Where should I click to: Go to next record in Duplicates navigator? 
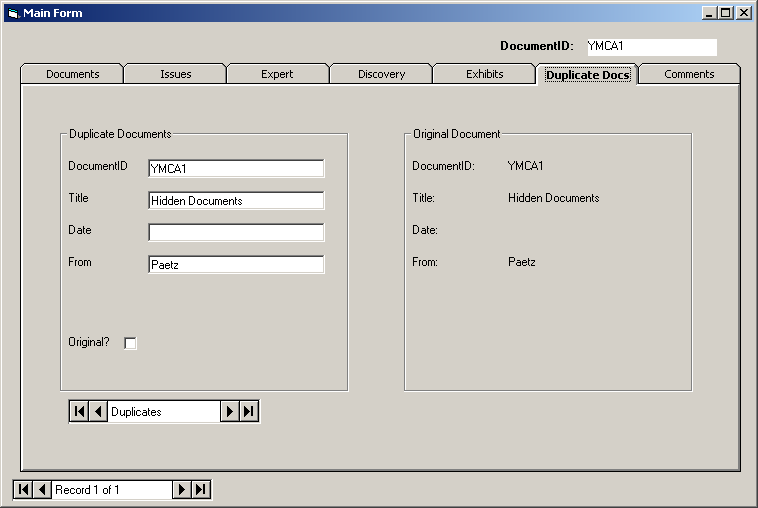click(230, 411)
